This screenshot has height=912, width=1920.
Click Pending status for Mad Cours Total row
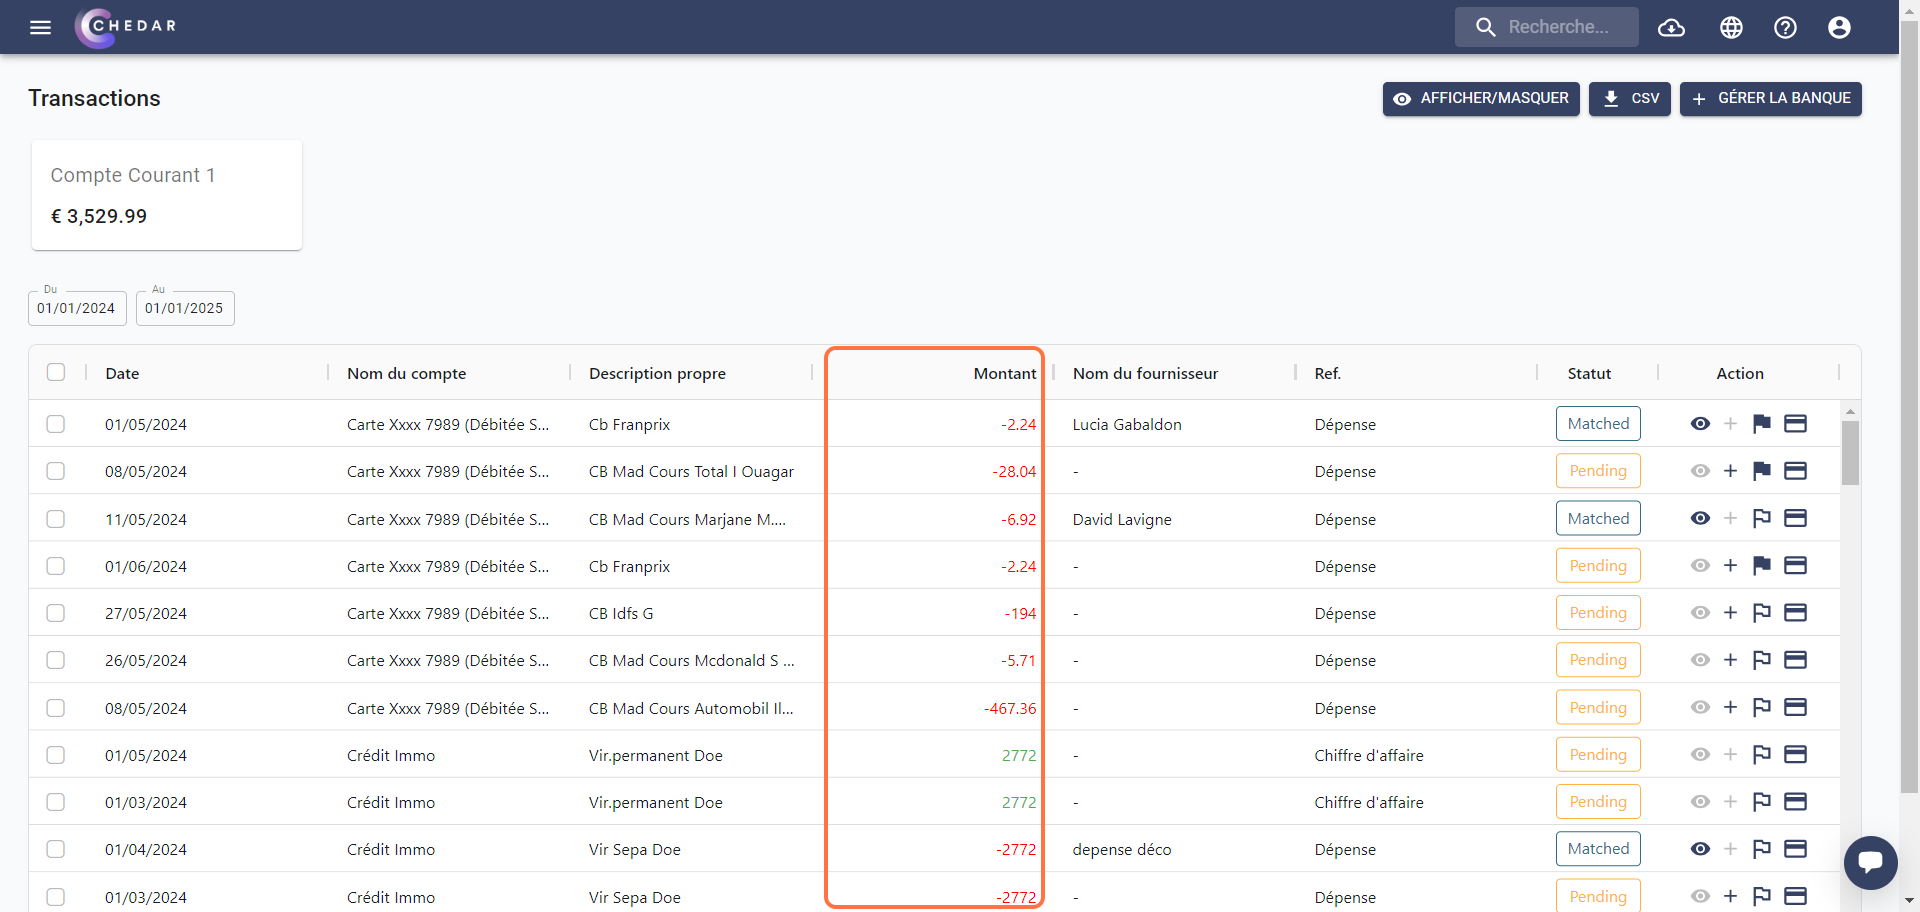[1598, 471]
